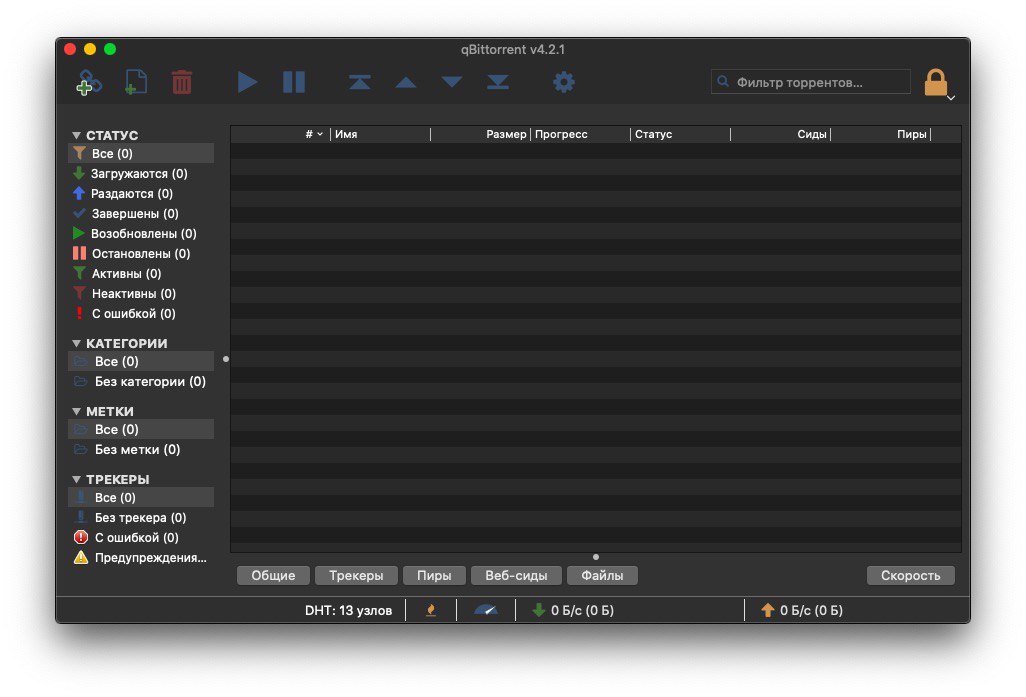This screenshot has width=1026, height=697.
Task: Select Неактивны (0) filter
Action: (141, 293)
